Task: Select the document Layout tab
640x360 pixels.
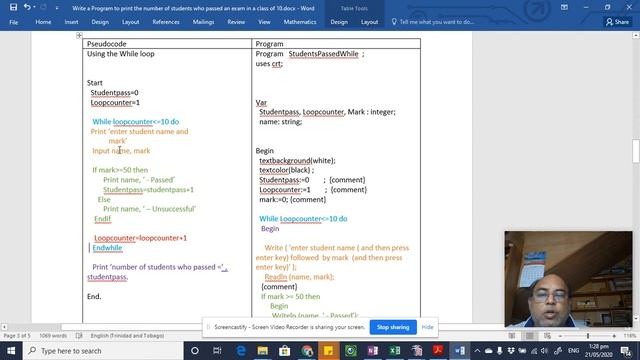Action: 131,22
